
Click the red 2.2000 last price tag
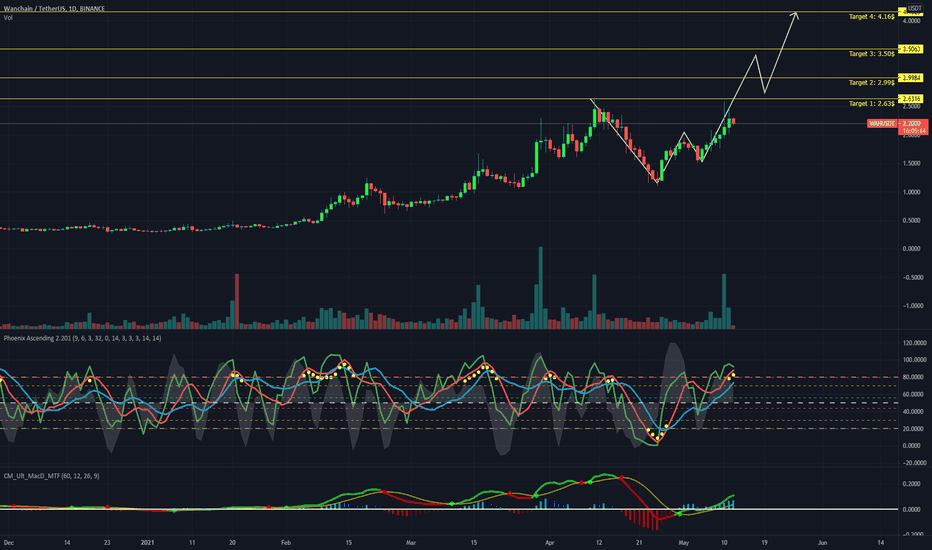912,124
